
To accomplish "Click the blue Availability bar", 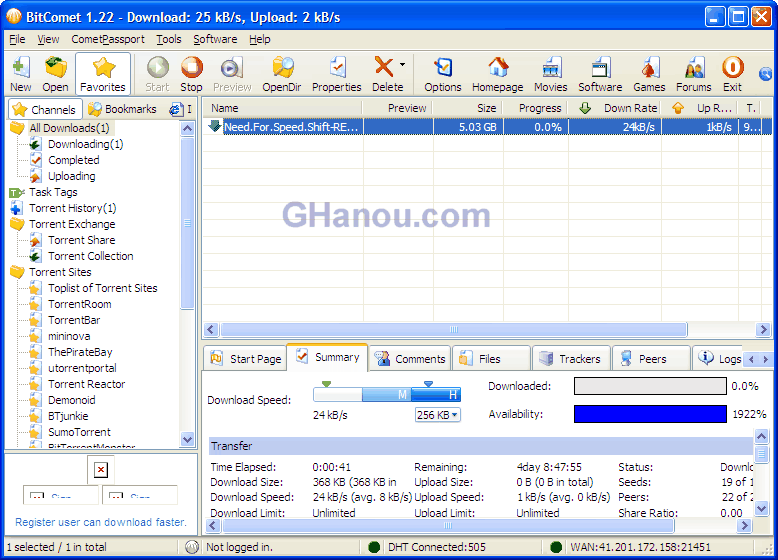I will 650,414.
